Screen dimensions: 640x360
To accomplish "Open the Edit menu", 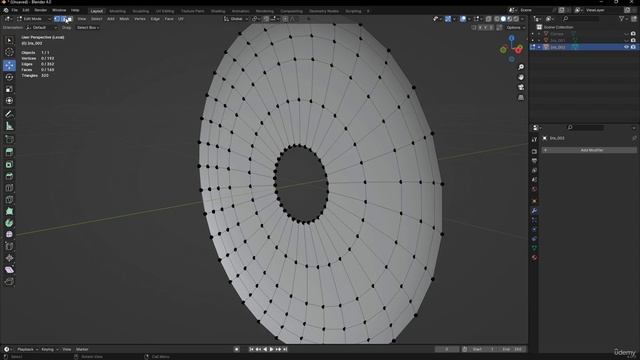I will pyautogui.click(x=26, y=10).
